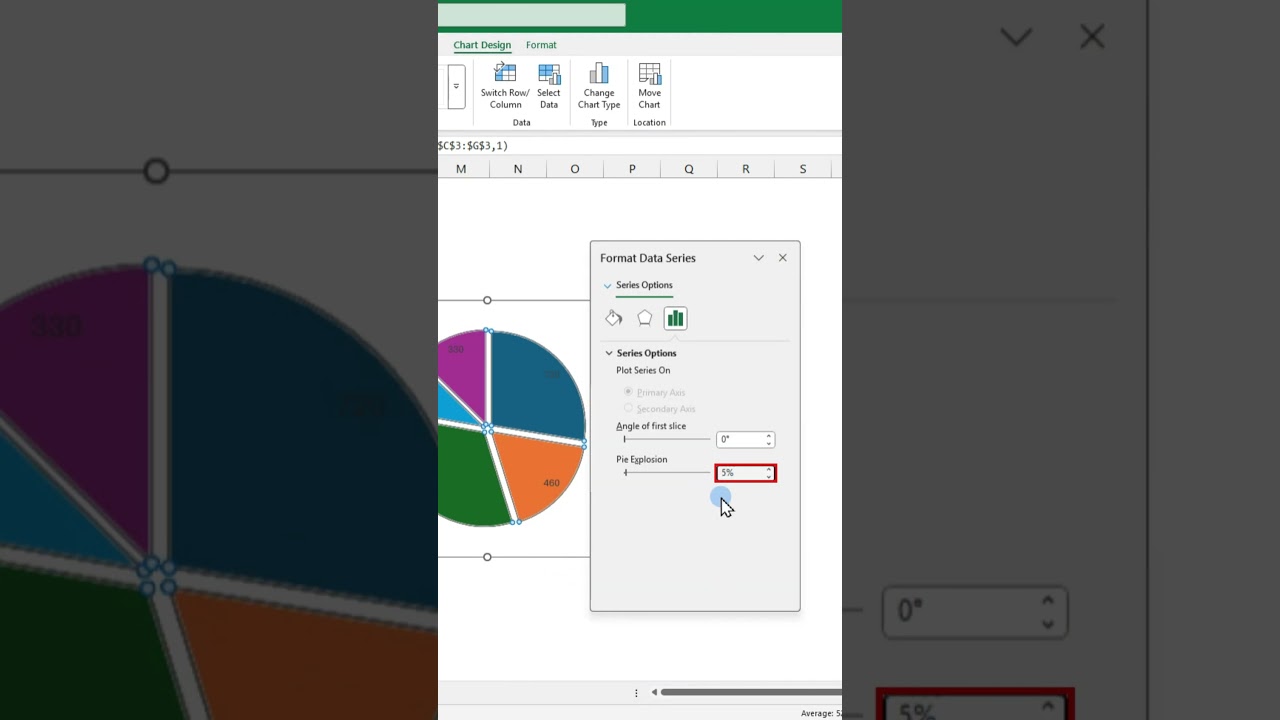This screenshot has height=720, width=1280.
Task: Click Move Chart icon
Action: tap(650, 73)
